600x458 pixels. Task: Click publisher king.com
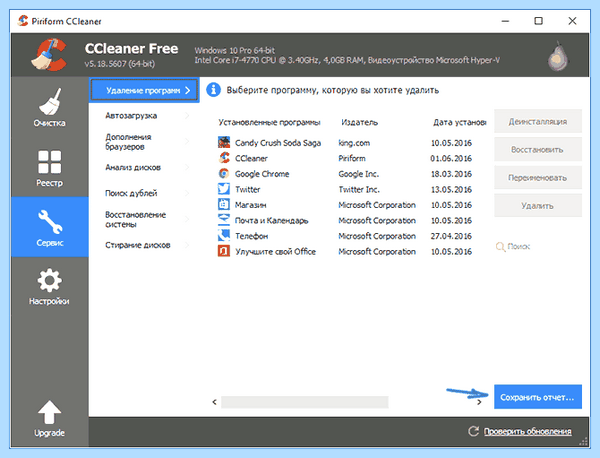pos(354,143)
